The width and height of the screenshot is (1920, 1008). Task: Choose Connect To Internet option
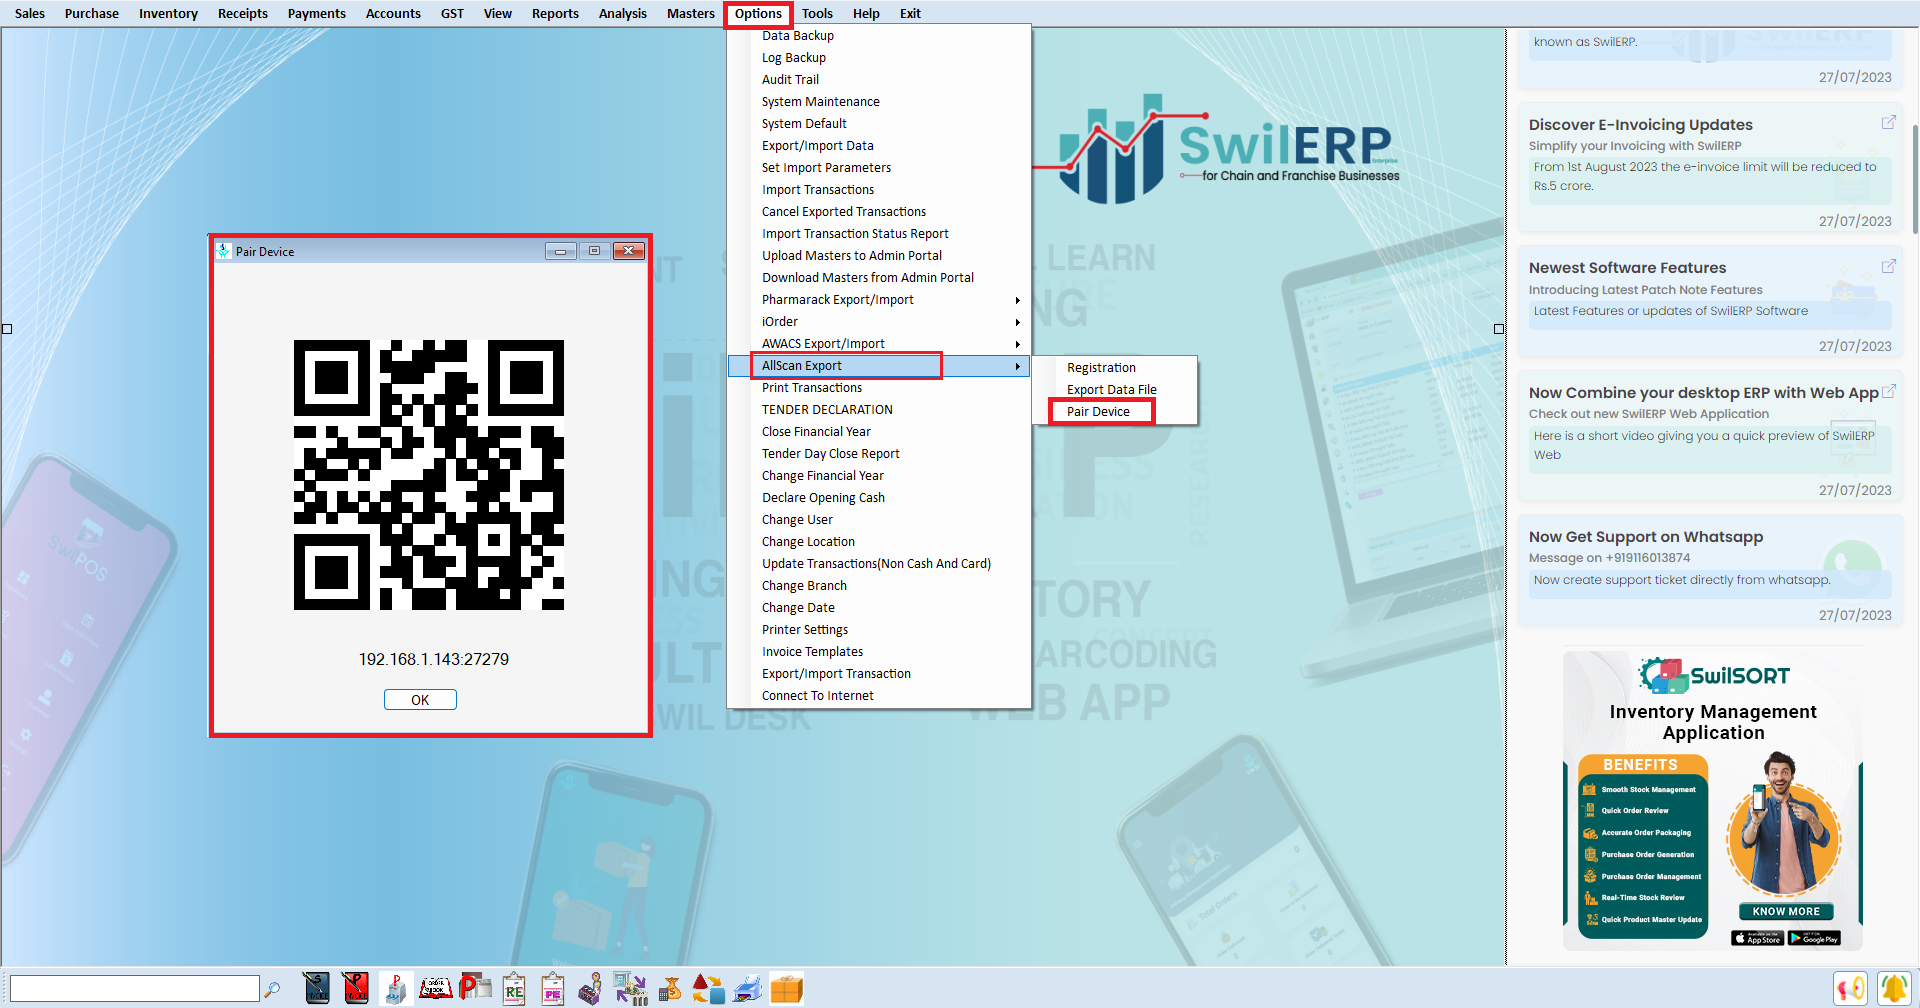point(817,695)
